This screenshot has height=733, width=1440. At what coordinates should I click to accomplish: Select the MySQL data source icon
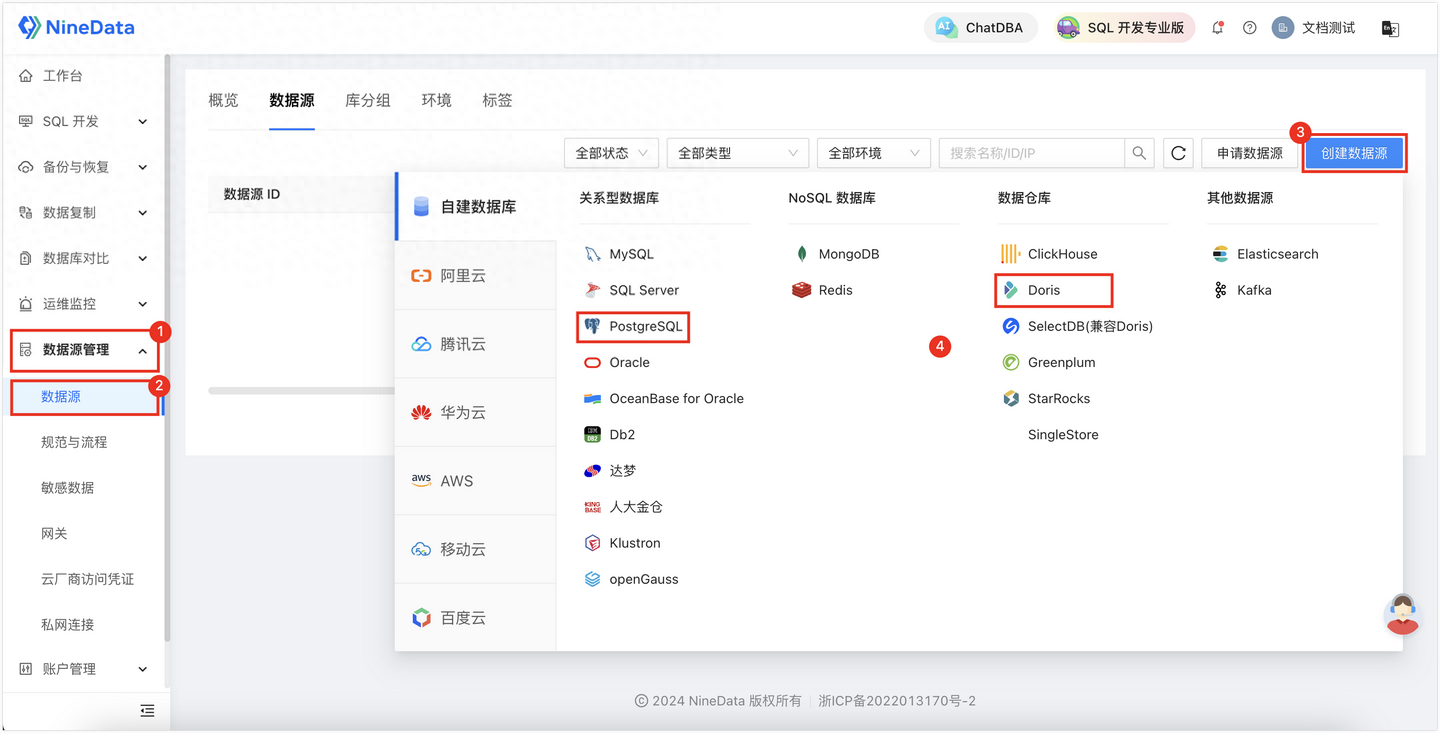(595, 254)
